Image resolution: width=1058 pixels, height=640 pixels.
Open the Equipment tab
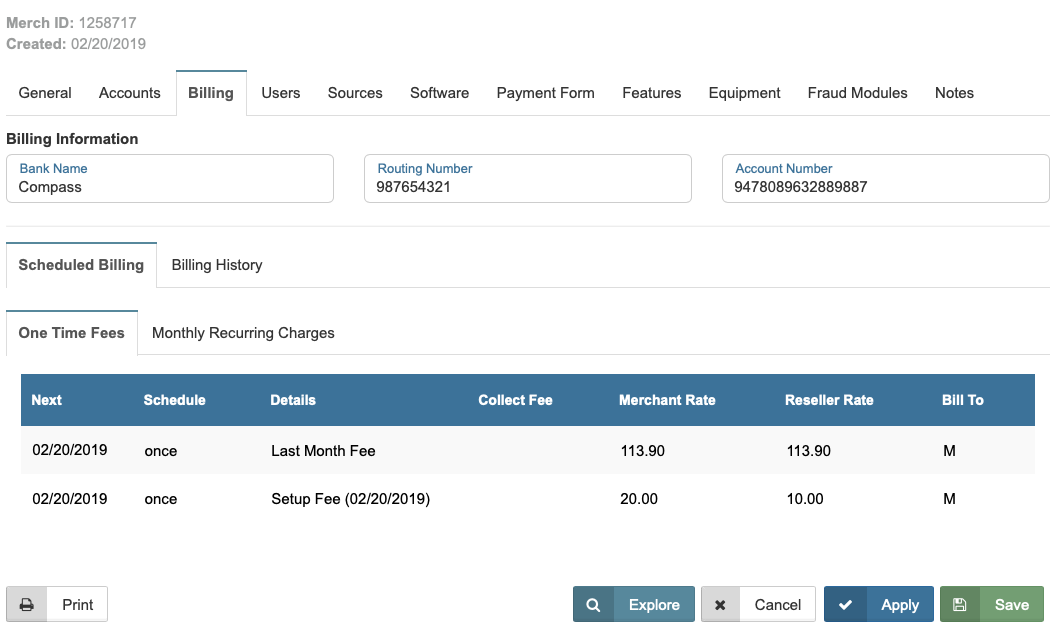[x=744, y=93]
